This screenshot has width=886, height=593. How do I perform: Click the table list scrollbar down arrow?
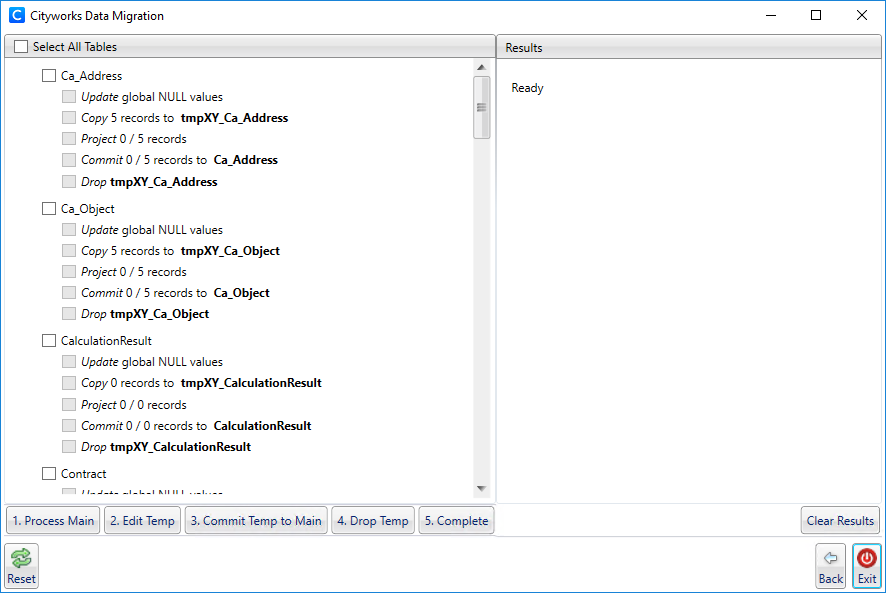[x=481, y=488]
